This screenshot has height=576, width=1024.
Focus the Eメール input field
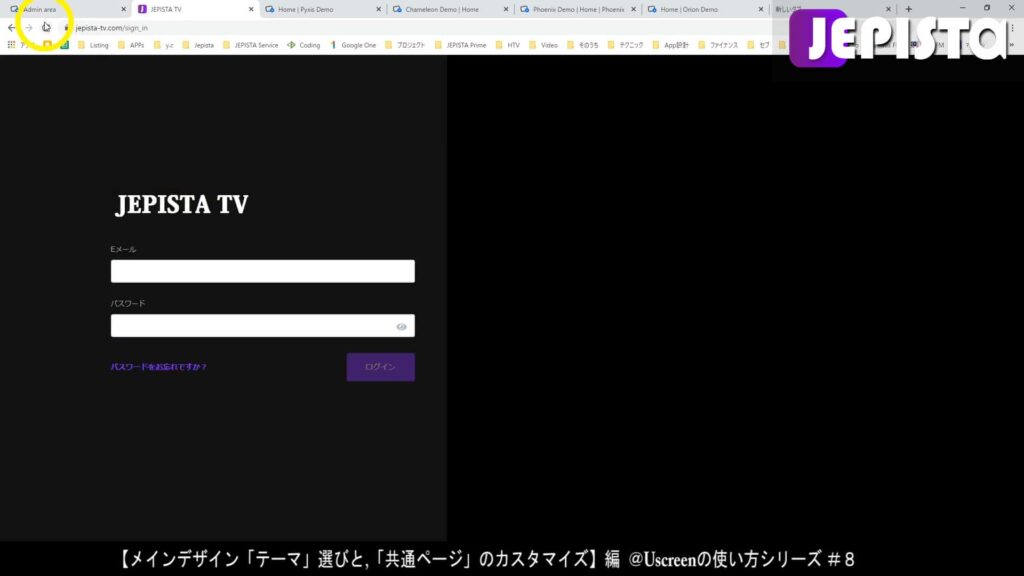coord(263,271)
